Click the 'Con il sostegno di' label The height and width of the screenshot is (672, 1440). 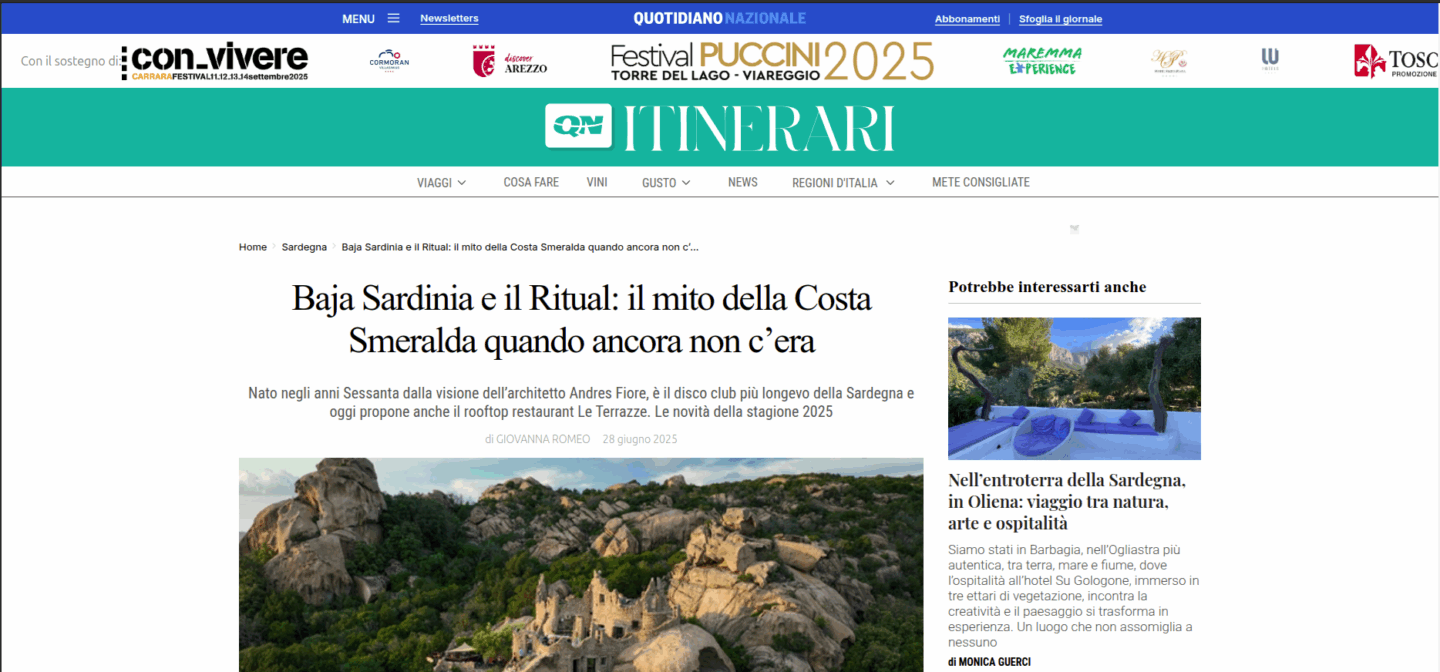coord(70,61)
